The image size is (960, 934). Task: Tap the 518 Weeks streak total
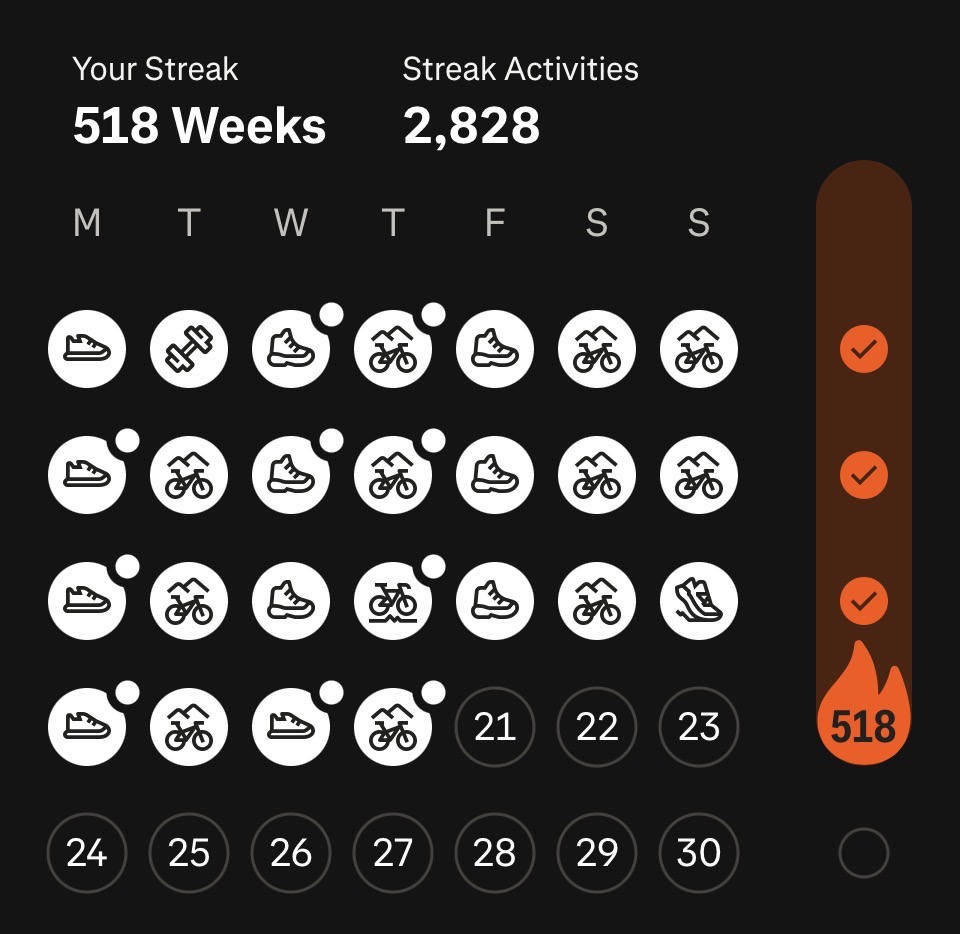[200, 127]
